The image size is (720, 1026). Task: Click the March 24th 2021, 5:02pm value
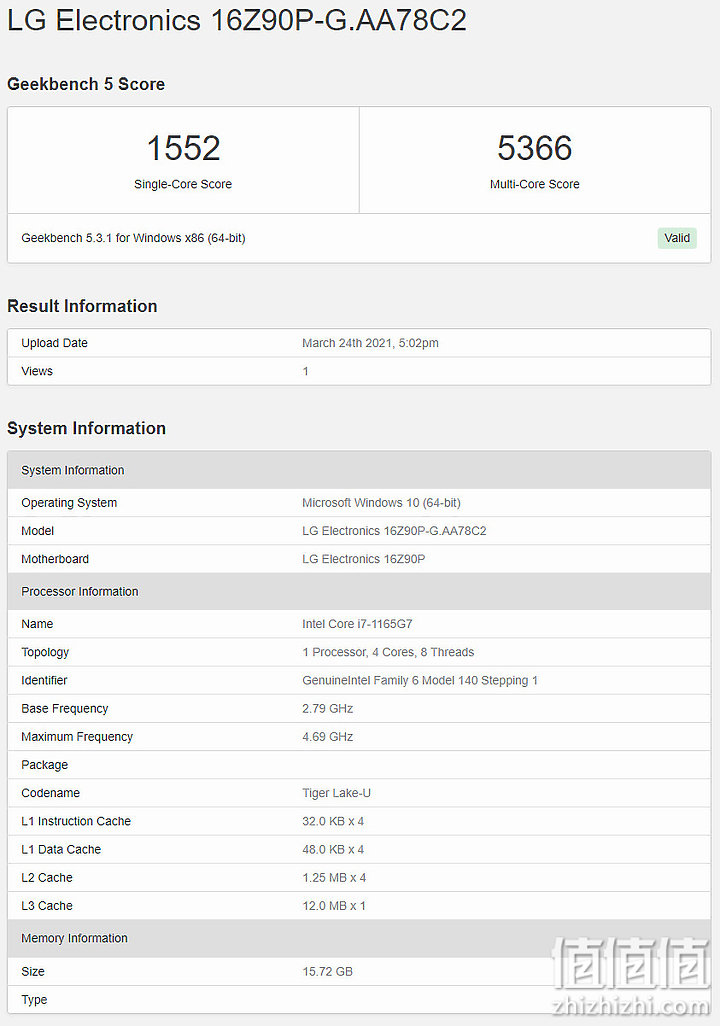coord(370,343)
